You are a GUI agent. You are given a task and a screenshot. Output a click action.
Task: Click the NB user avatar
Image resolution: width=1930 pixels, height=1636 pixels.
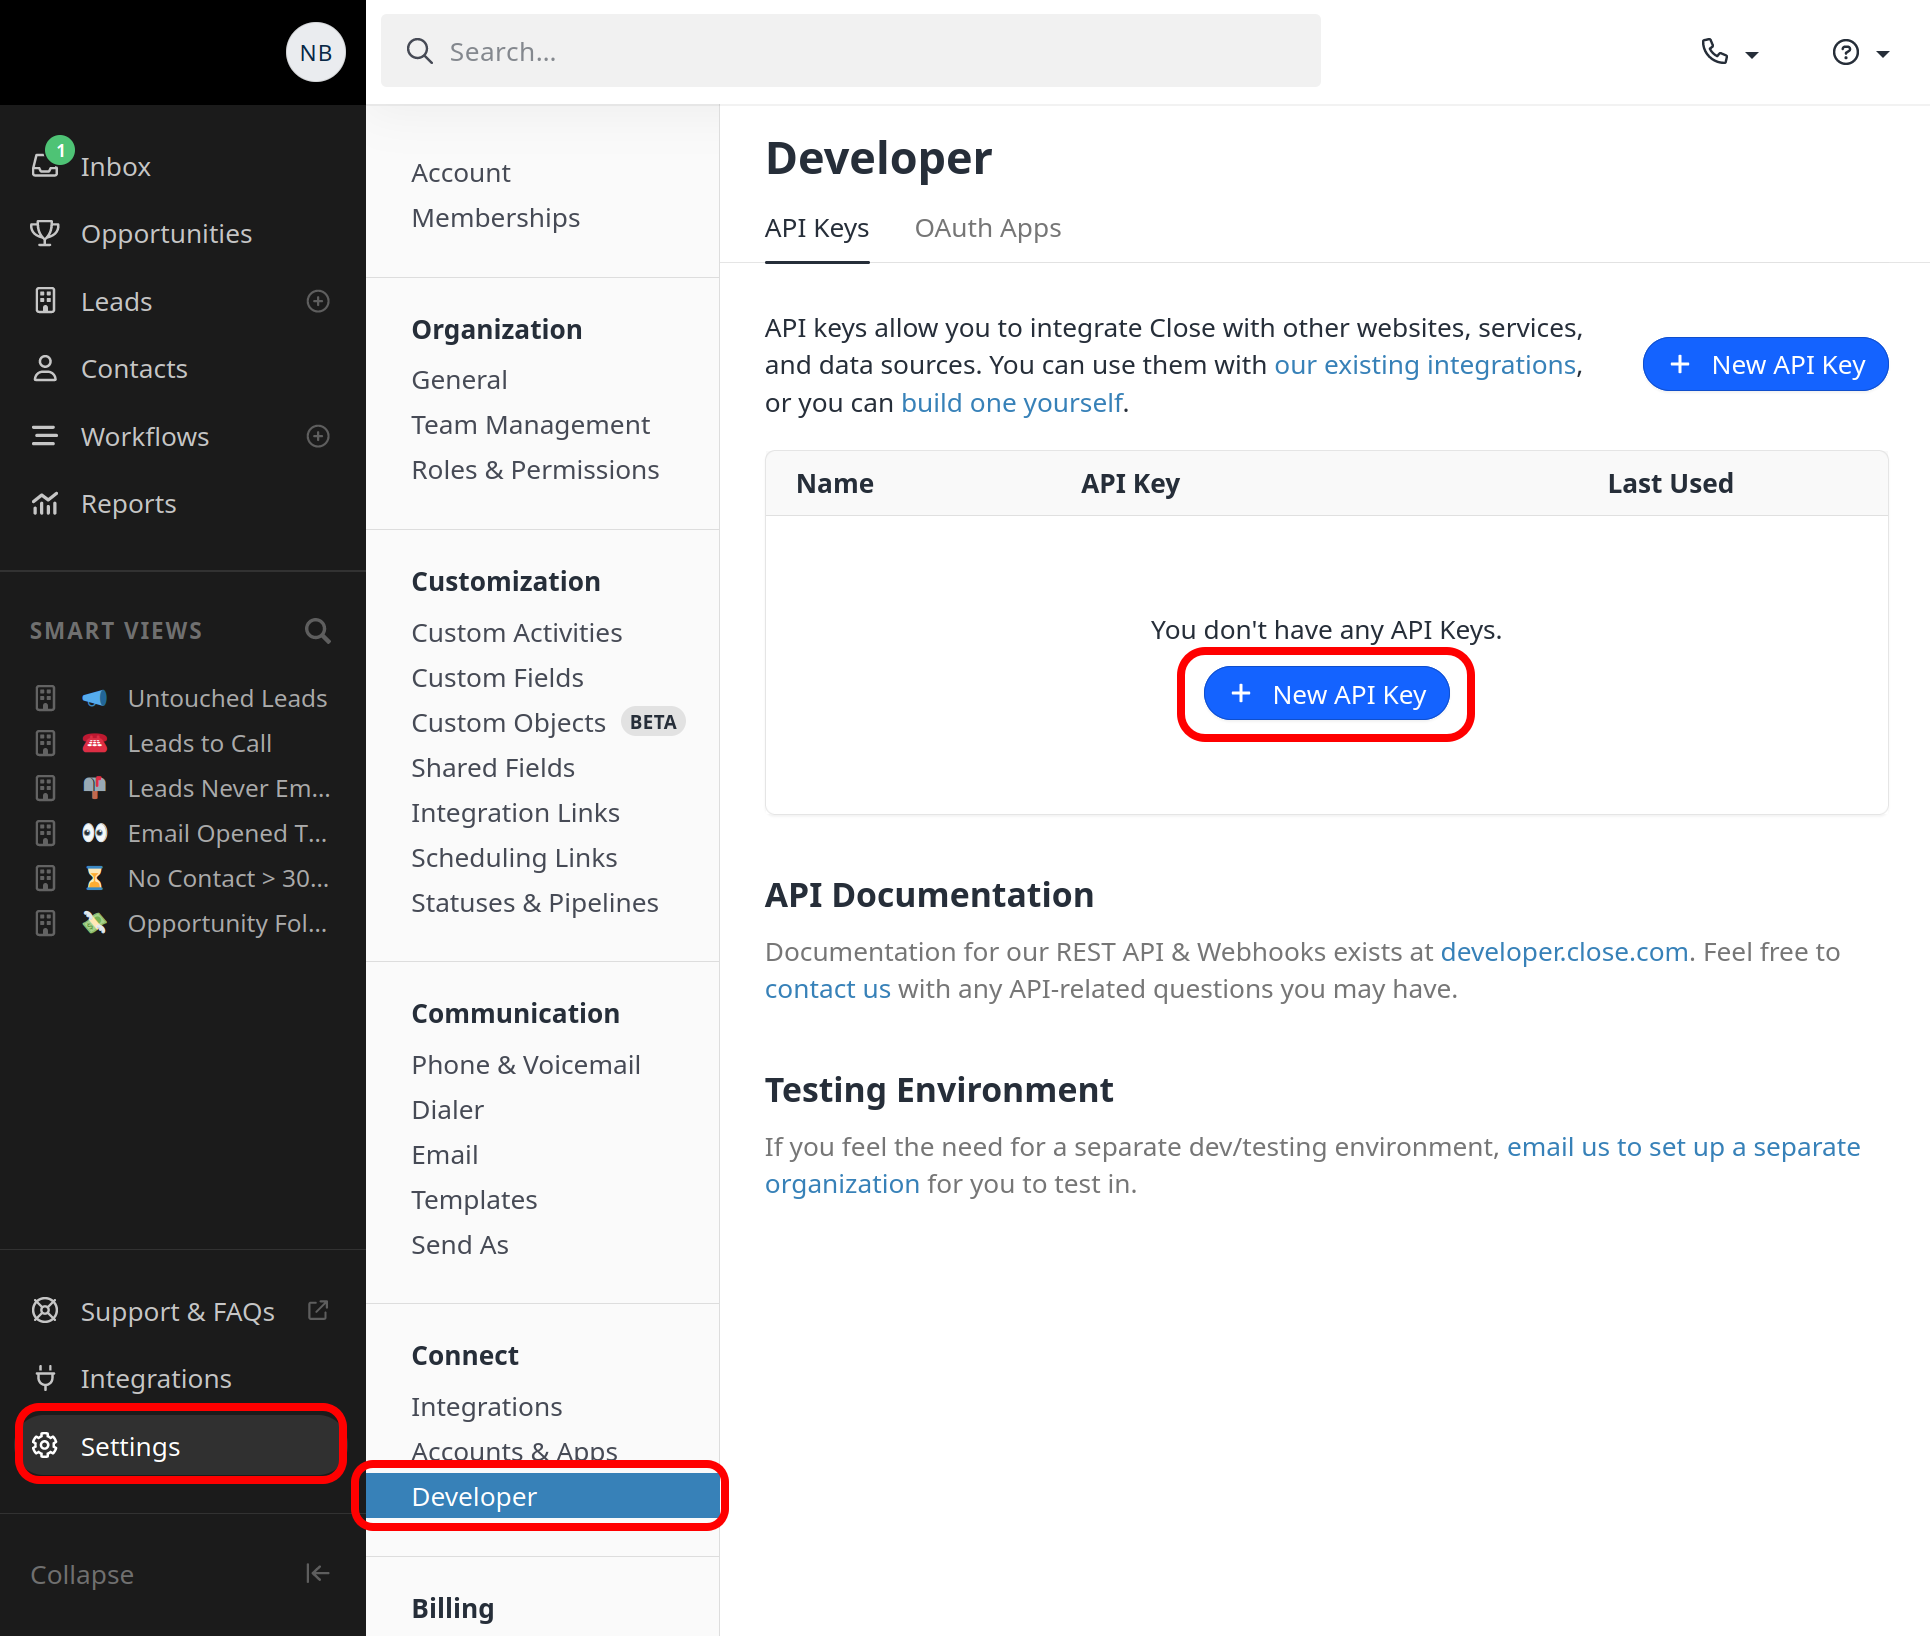(x=316, y=52)
